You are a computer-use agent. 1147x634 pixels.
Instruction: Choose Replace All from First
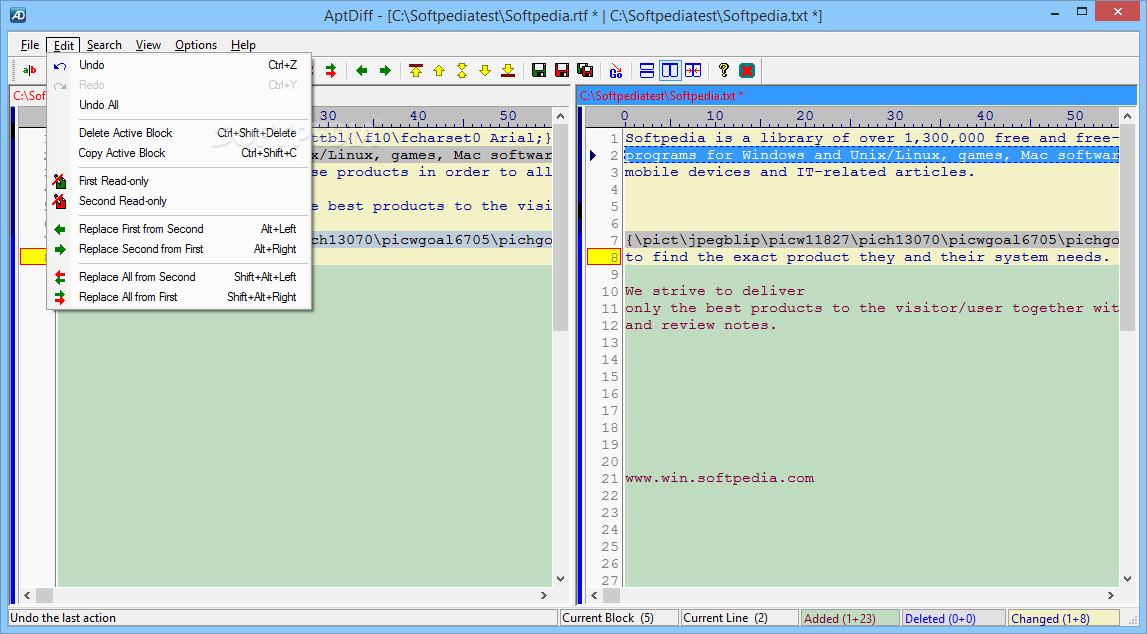click(x=179, y=297)
